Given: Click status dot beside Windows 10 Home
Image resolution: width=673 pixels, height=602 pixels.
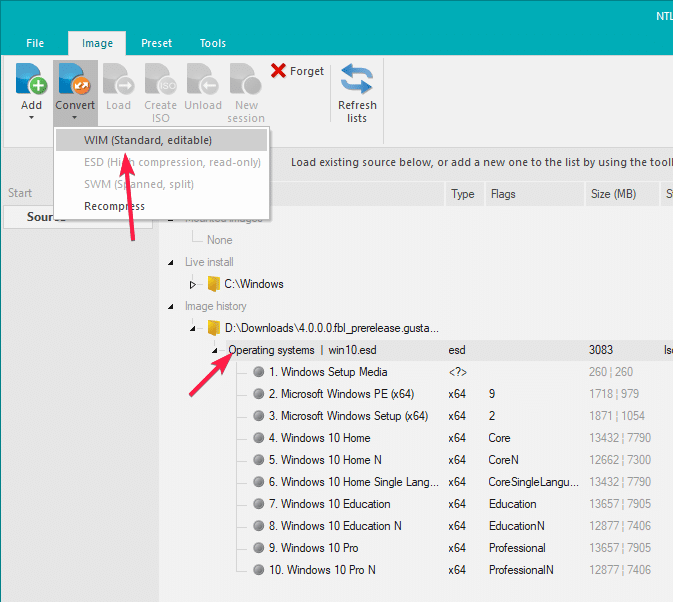Looking at the screenshot, I should [258, 438].
